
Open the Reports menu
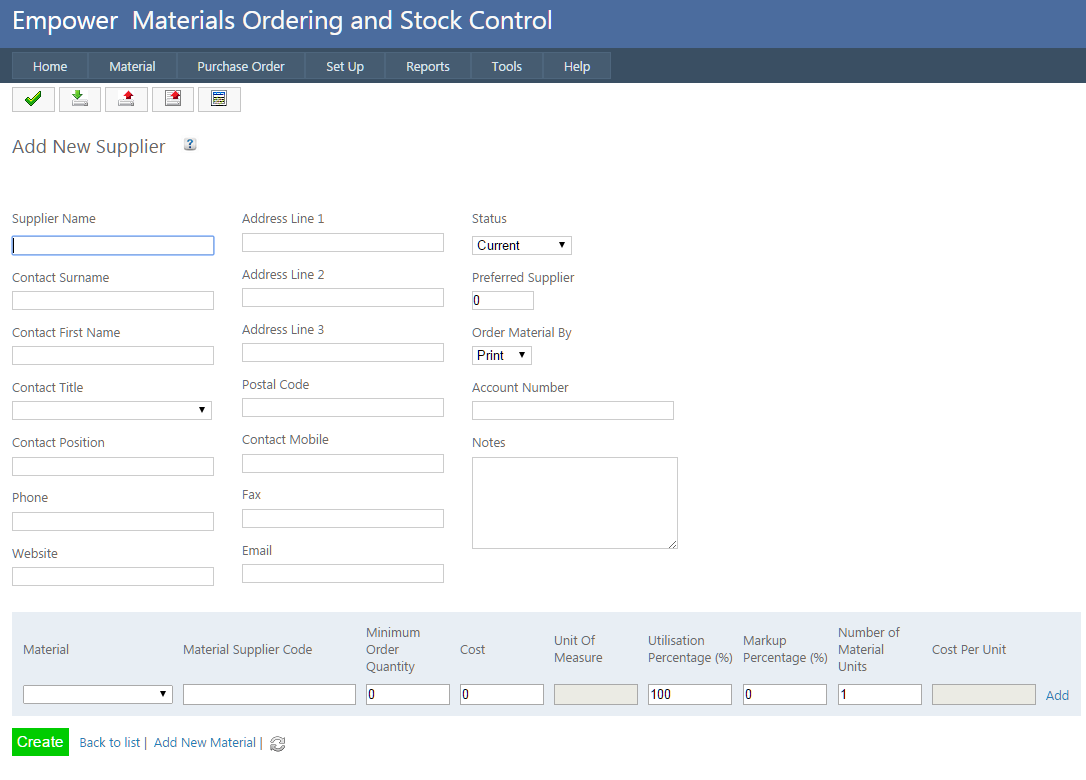(427, 66)
